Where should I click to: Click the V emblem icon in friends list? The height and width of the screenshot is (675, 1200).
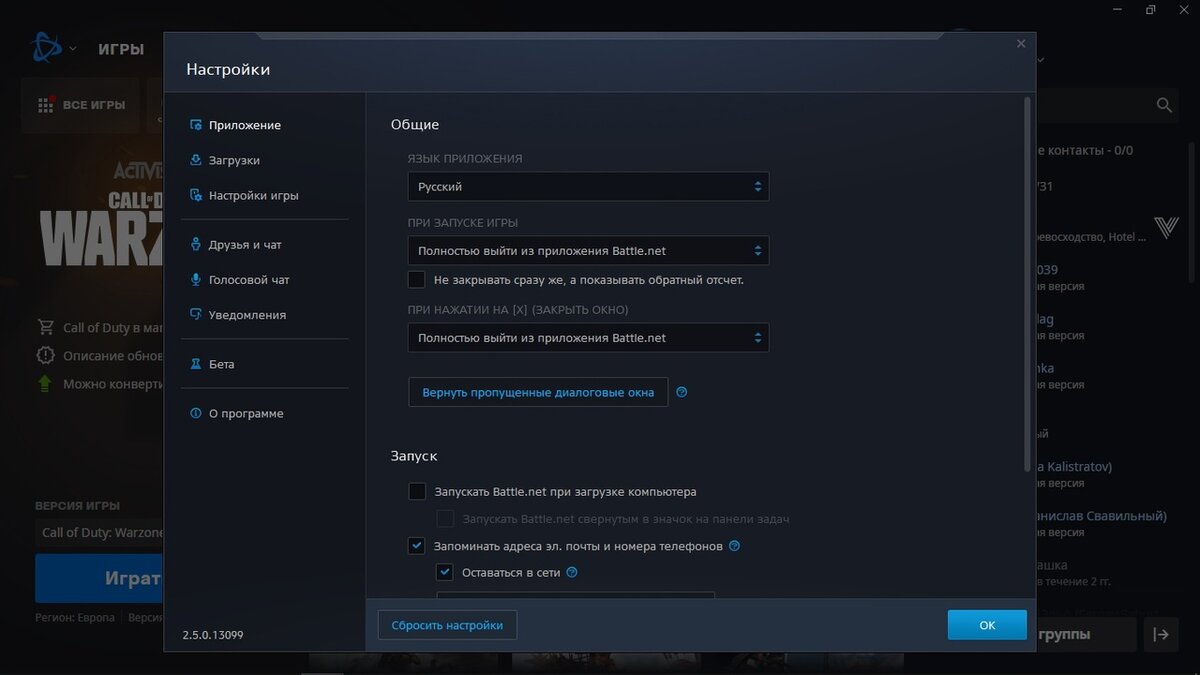click(x=1166, y=228)
